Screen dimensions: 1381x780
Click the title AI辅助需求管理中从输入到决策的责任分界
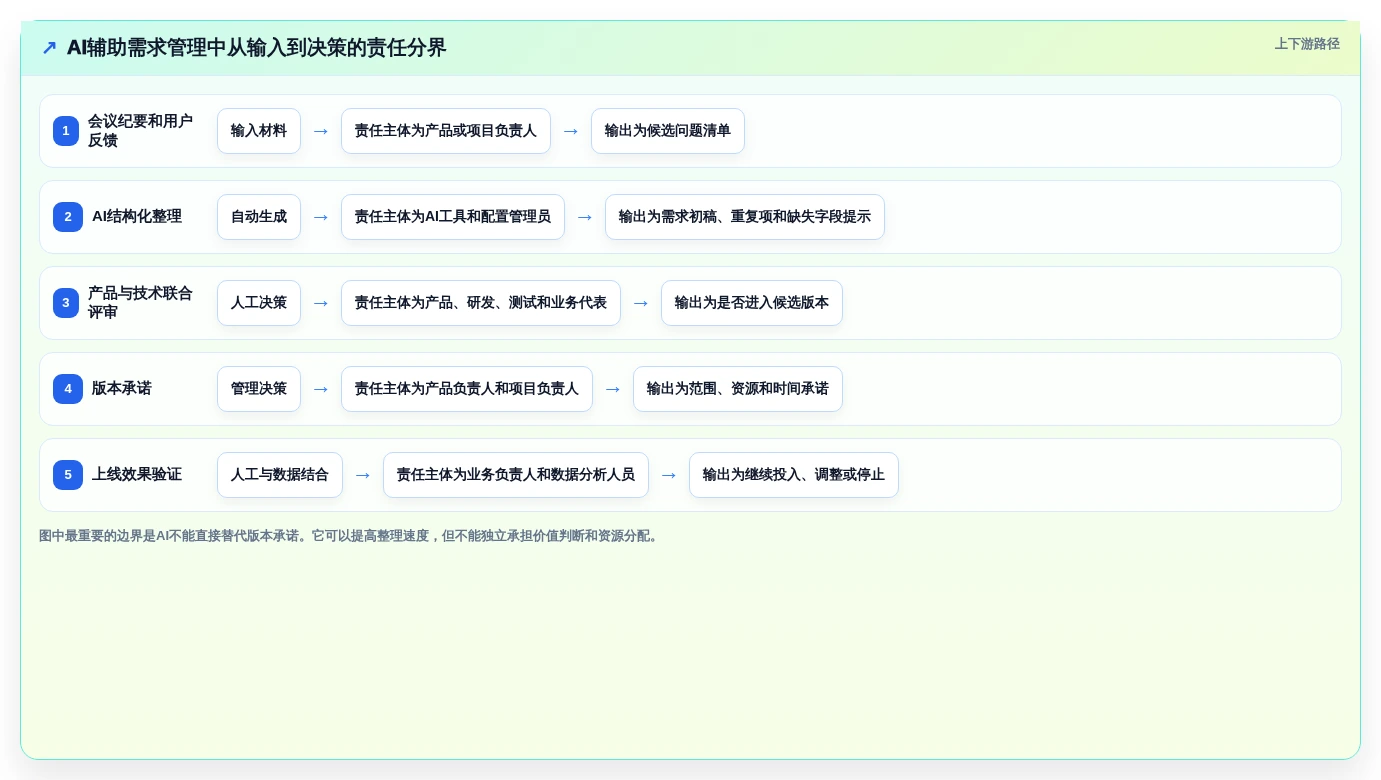(256, 48)
